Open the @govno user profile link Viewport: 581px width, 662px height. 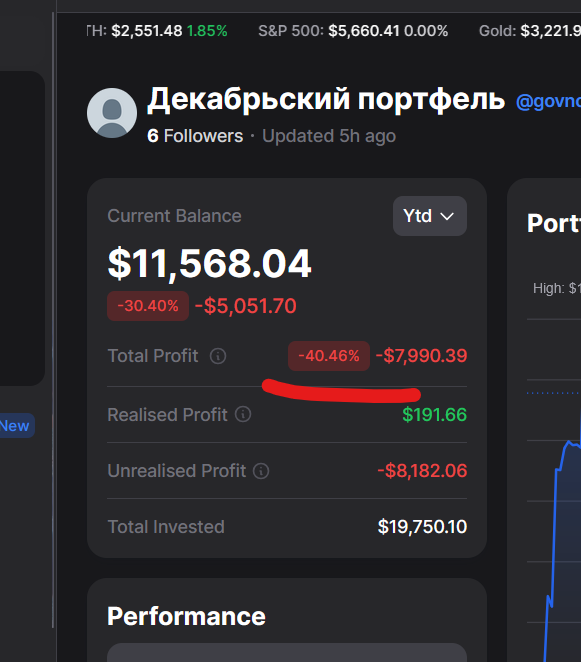click(548, 102)
